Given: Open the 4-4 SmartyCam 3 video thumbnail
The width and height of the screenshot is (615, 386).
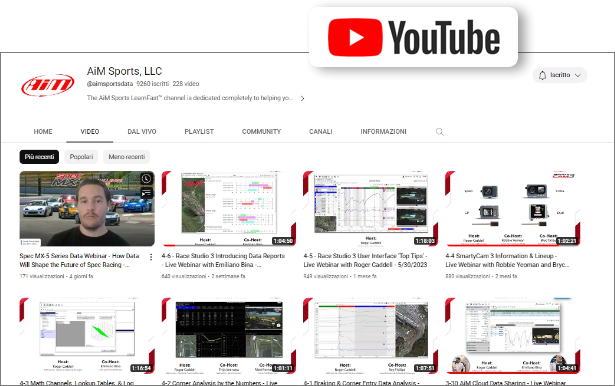Looking at the screenshot, I should tap(513, 209).
